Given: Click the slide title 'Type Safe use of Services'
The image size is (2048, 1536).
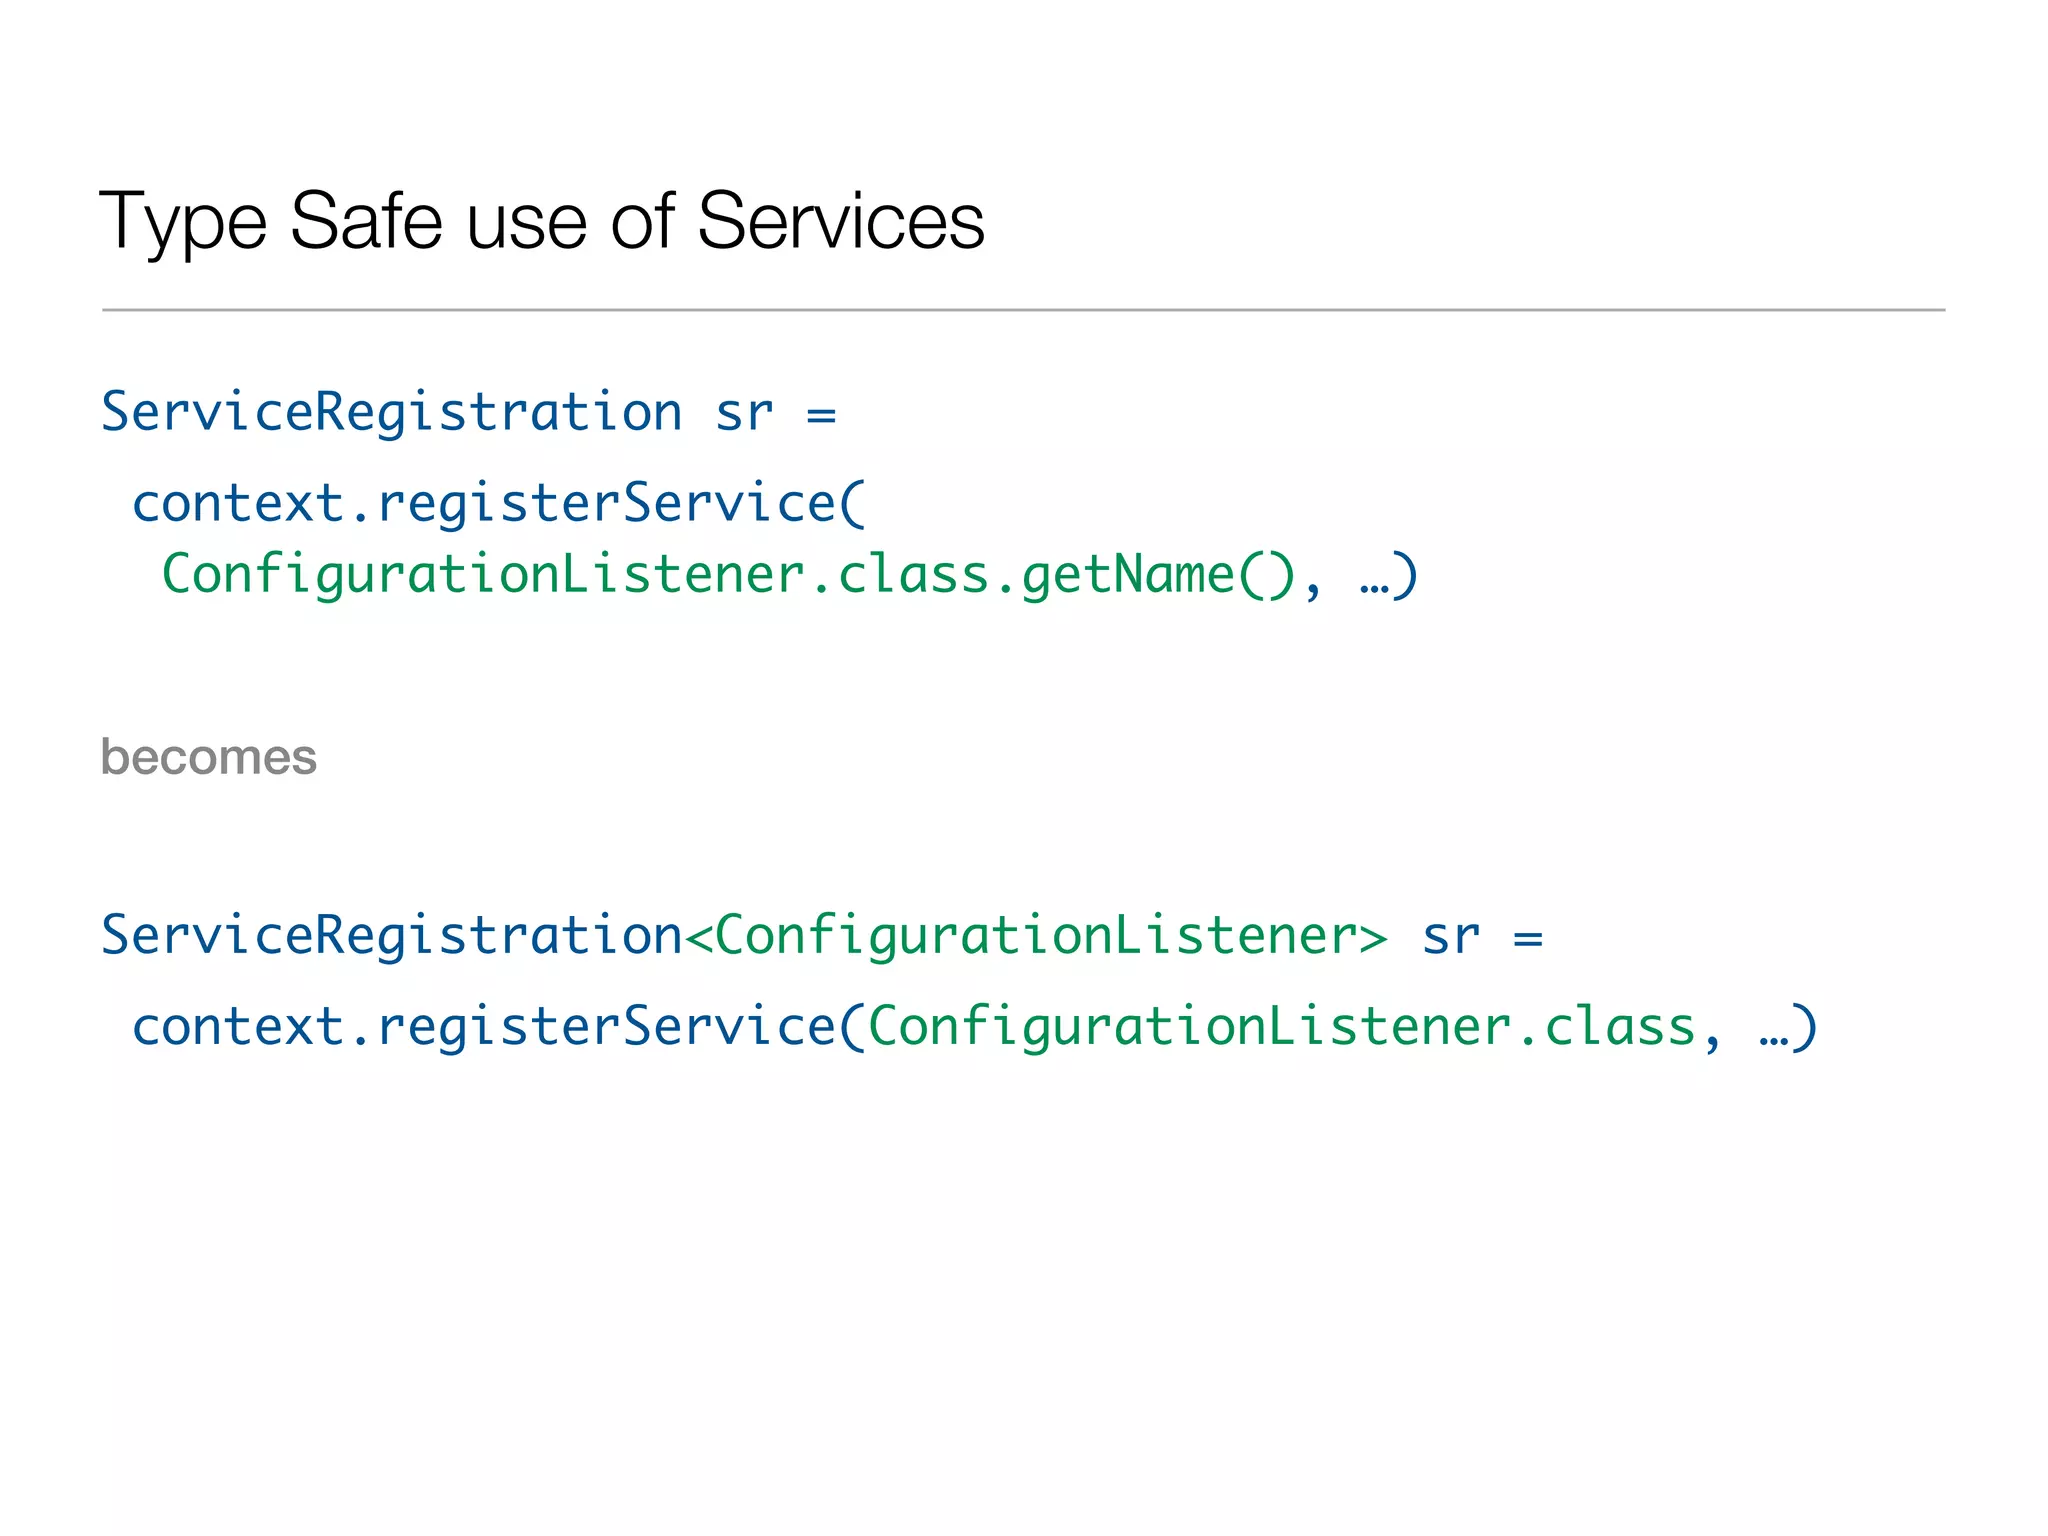Looking at the screenshot, I should (542, 222).
